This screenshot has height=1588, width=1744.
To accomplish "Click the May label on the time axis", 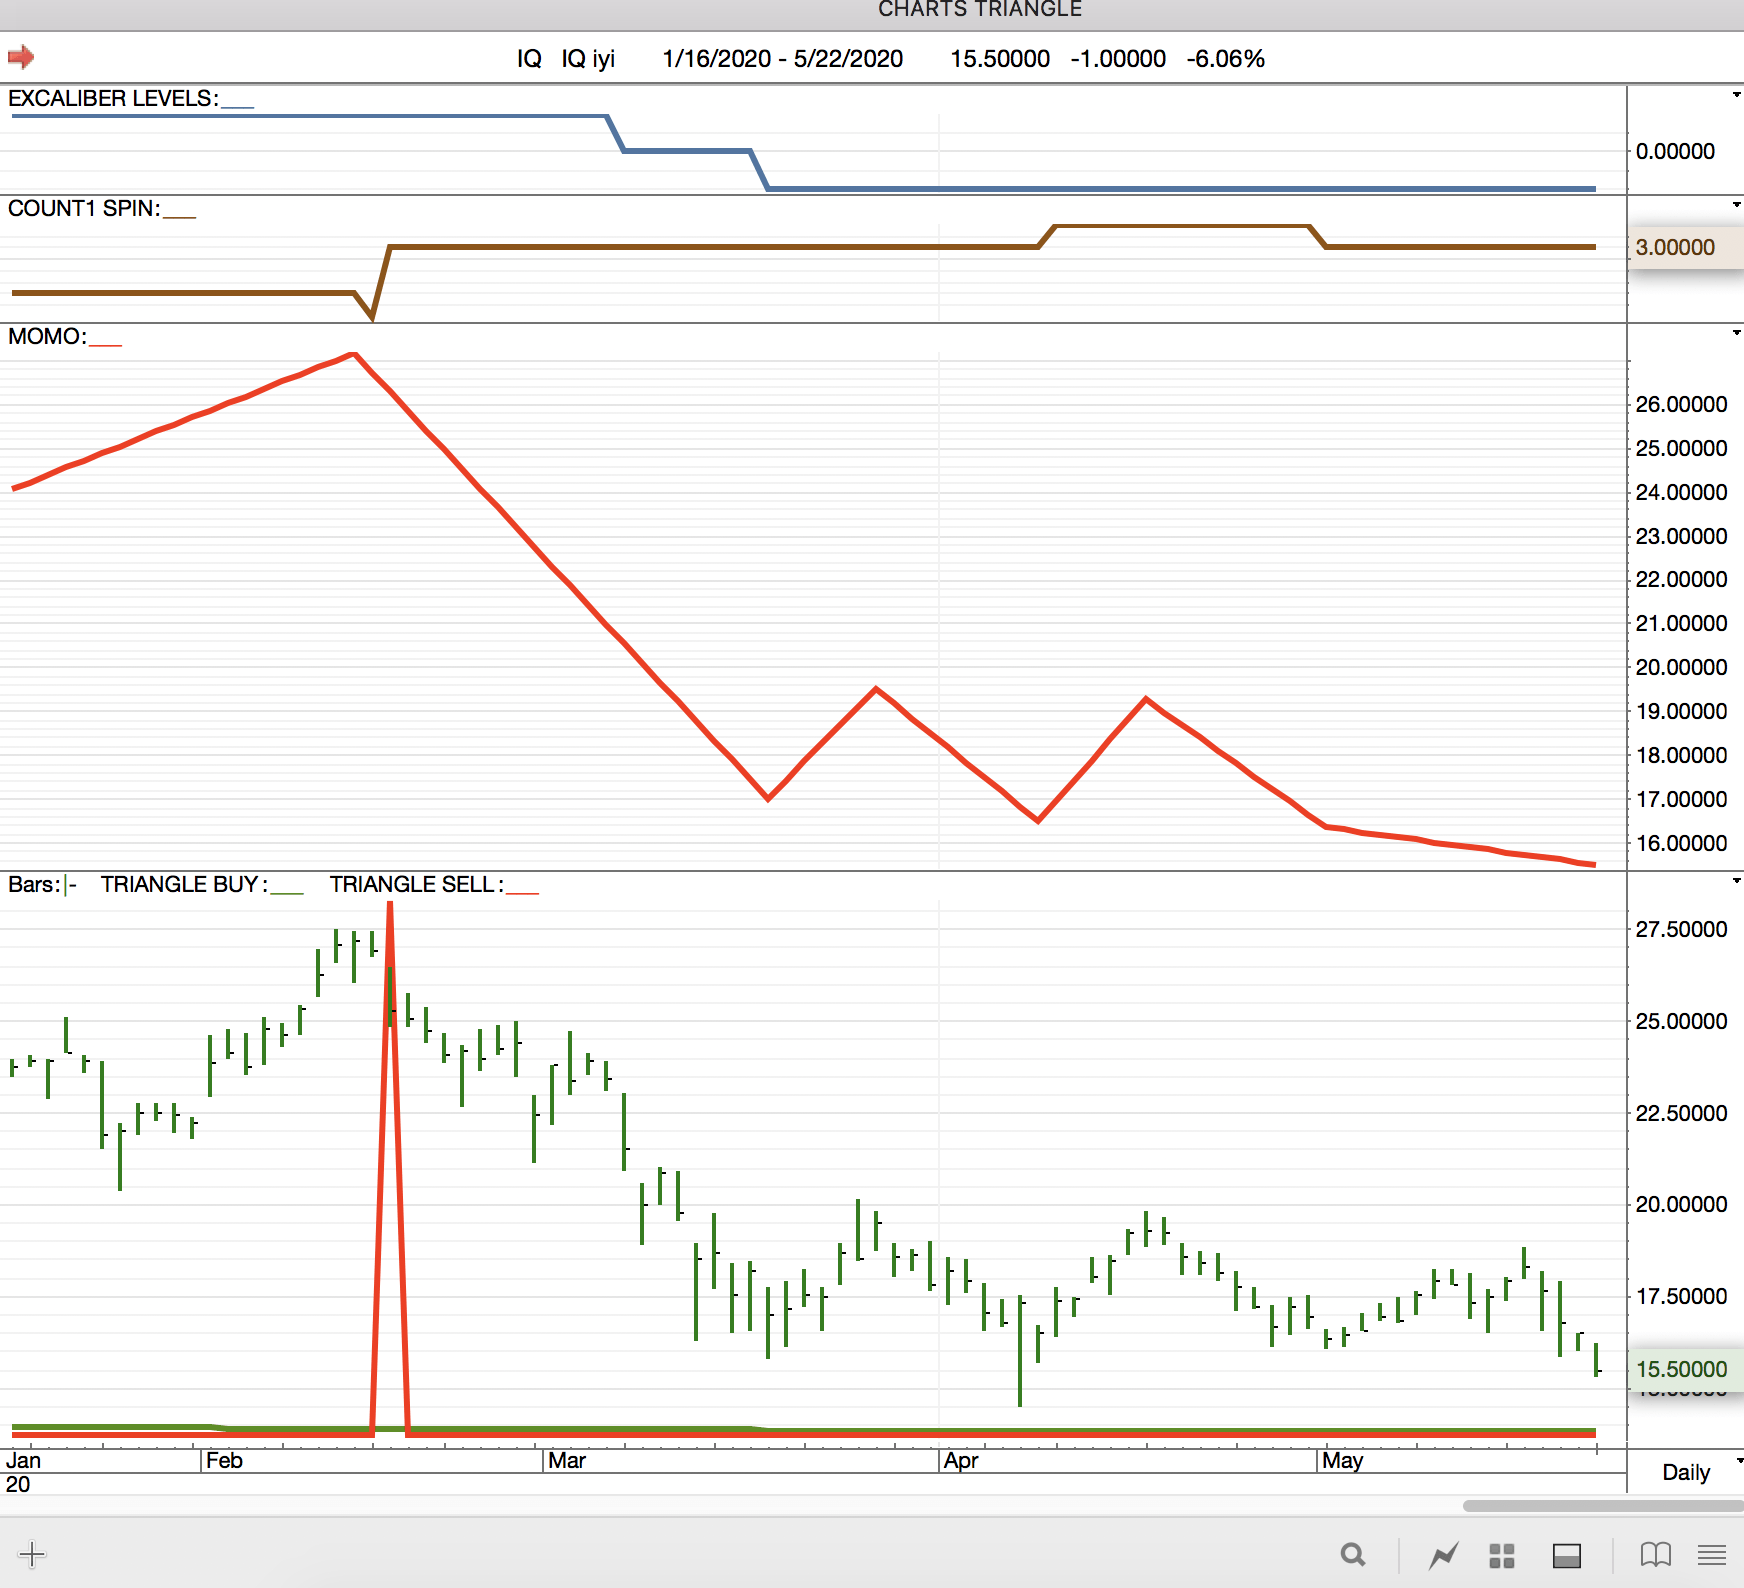I will coord(1342,1461).
